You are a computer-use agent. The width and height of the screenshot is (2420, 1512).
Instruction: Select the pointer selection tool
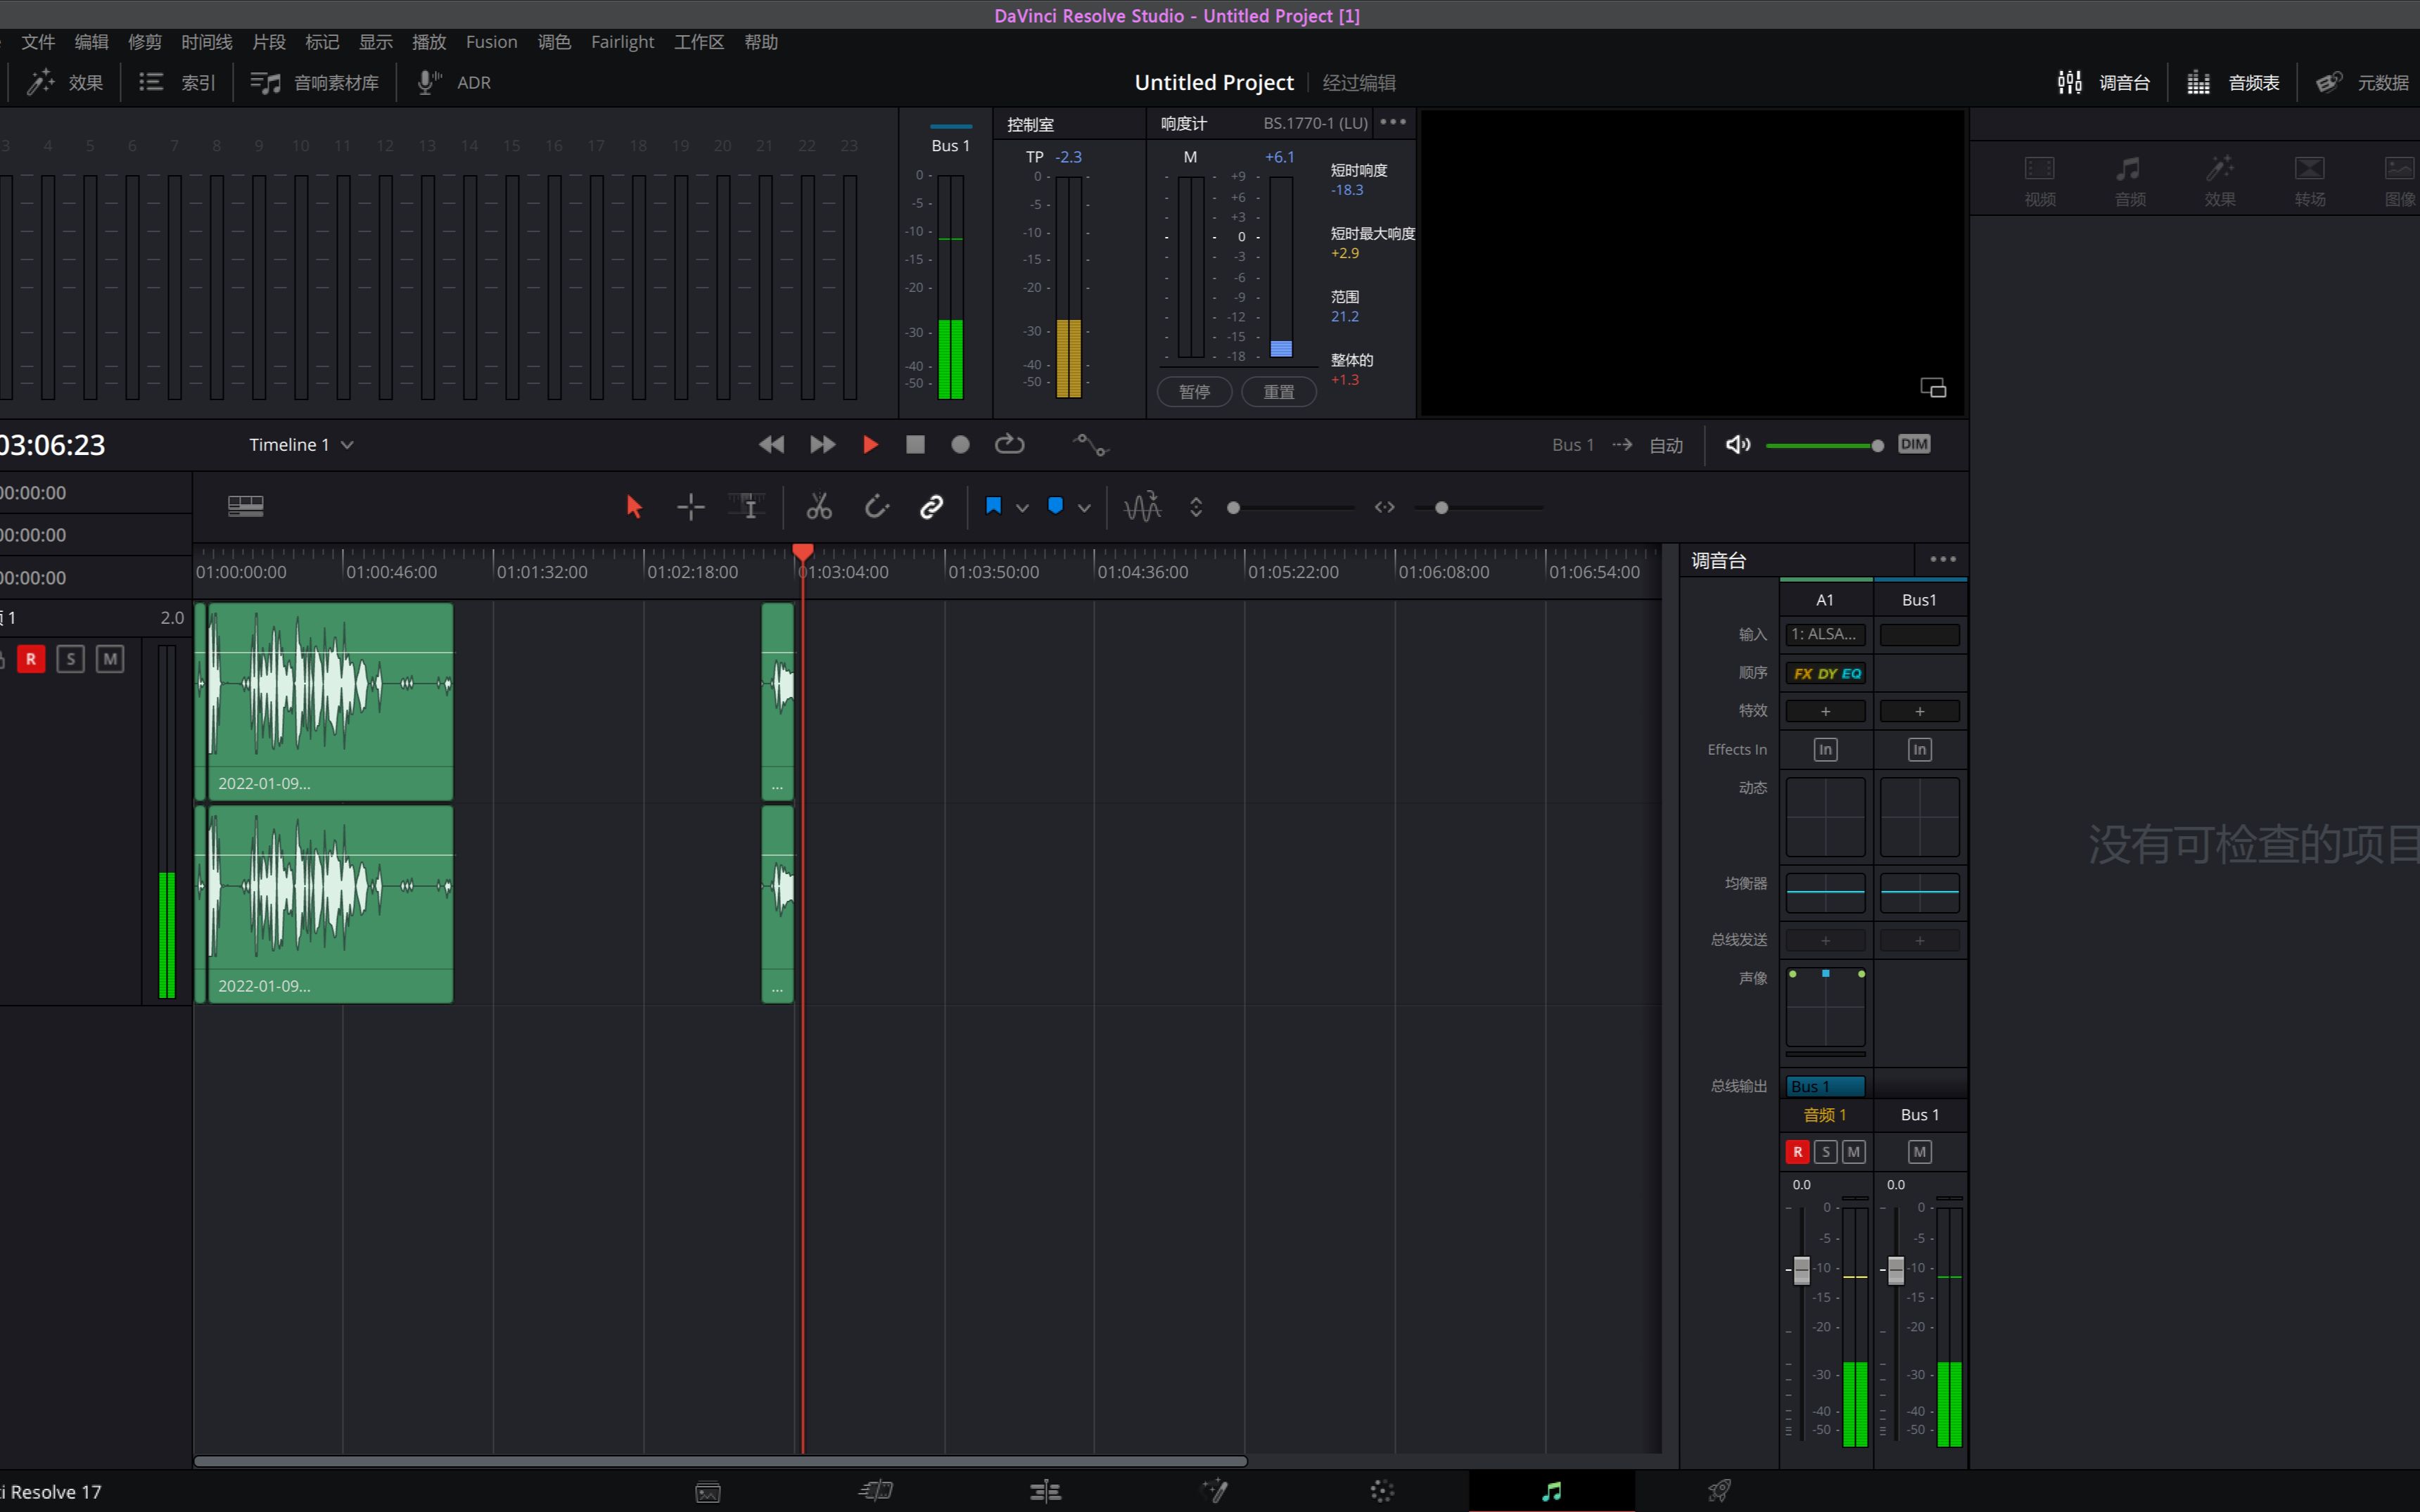click(634, 507)
